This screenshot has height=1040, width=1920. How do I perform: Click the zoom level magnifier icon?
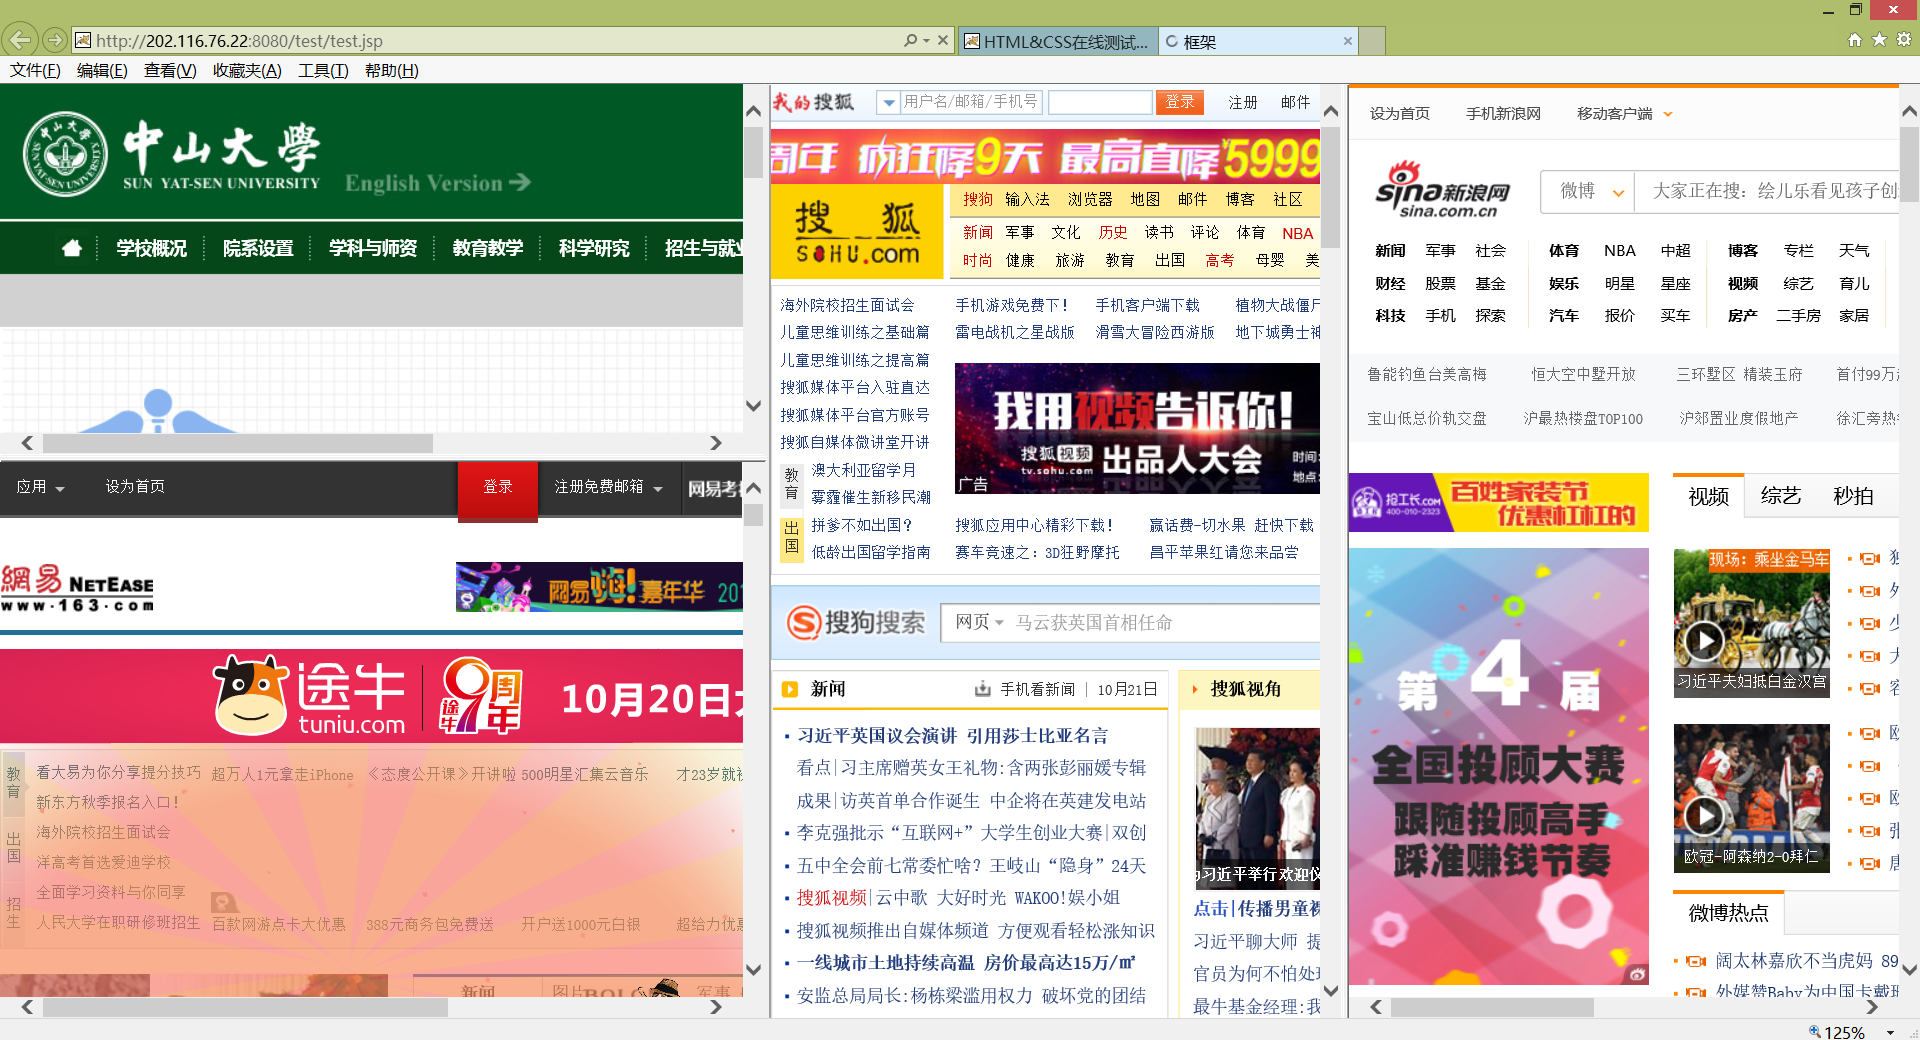pos(1814,1031)
